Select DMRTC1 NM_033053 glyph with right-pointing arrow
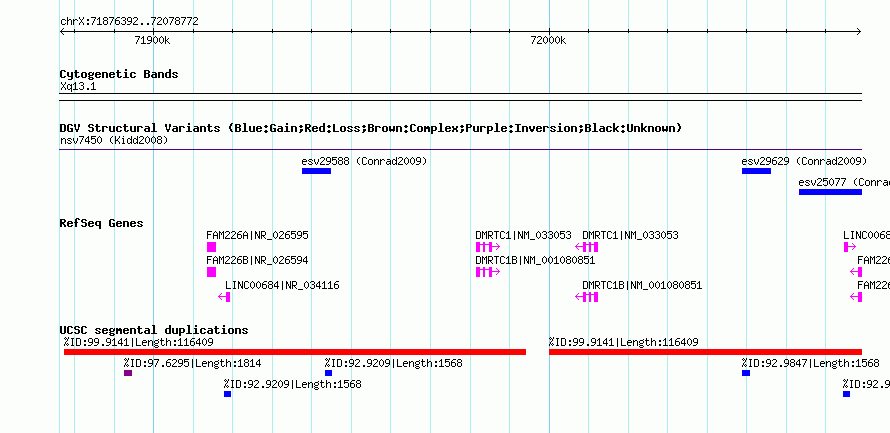The height and width of the screenshot is (433, 890). click(x=488, y=247)
